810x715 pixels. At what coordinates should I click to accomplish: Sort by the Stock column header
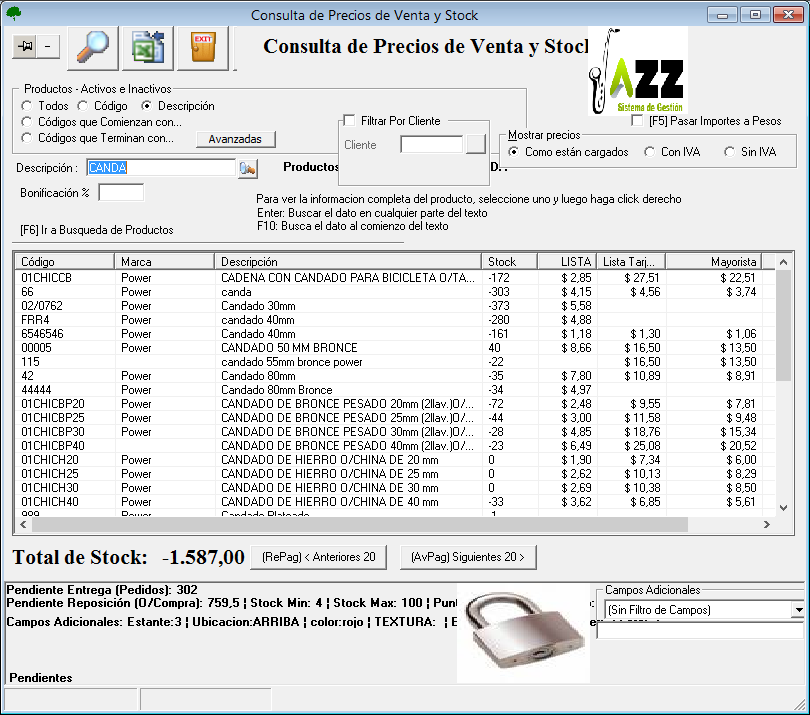[x=508, y=261]
